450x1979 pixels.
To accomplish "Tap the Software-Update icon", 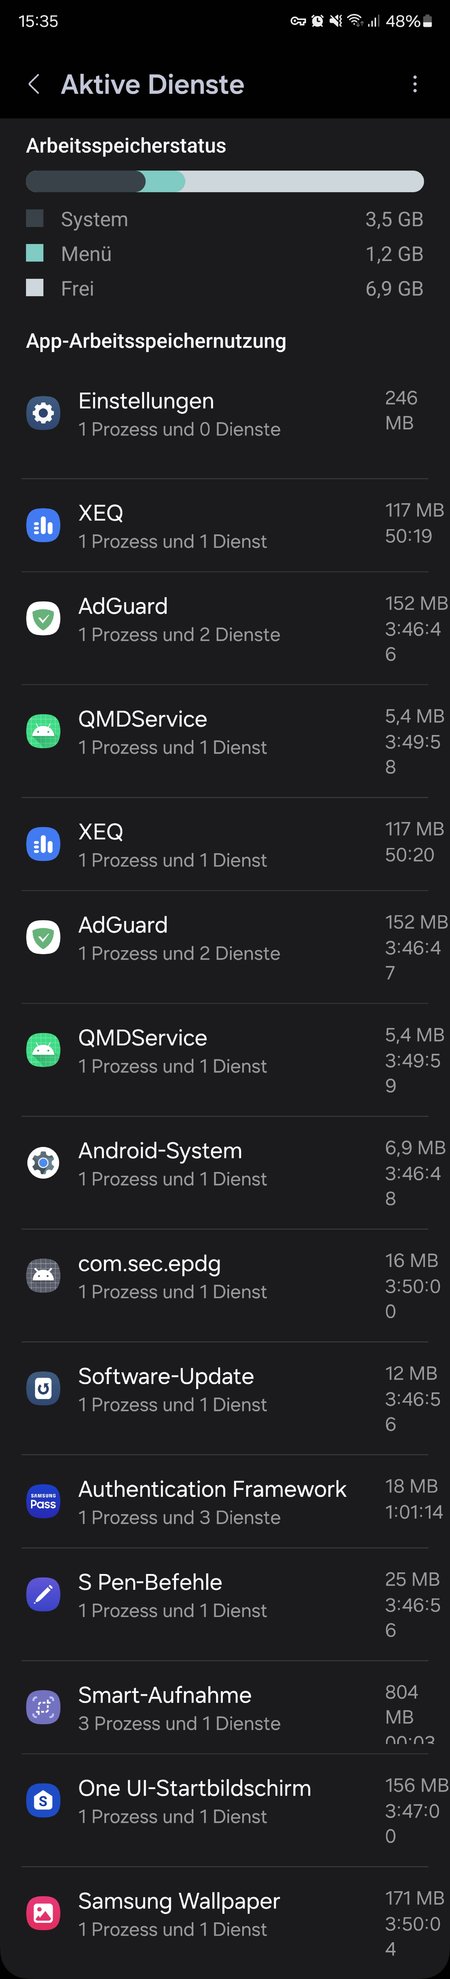I will [43, 1388].
